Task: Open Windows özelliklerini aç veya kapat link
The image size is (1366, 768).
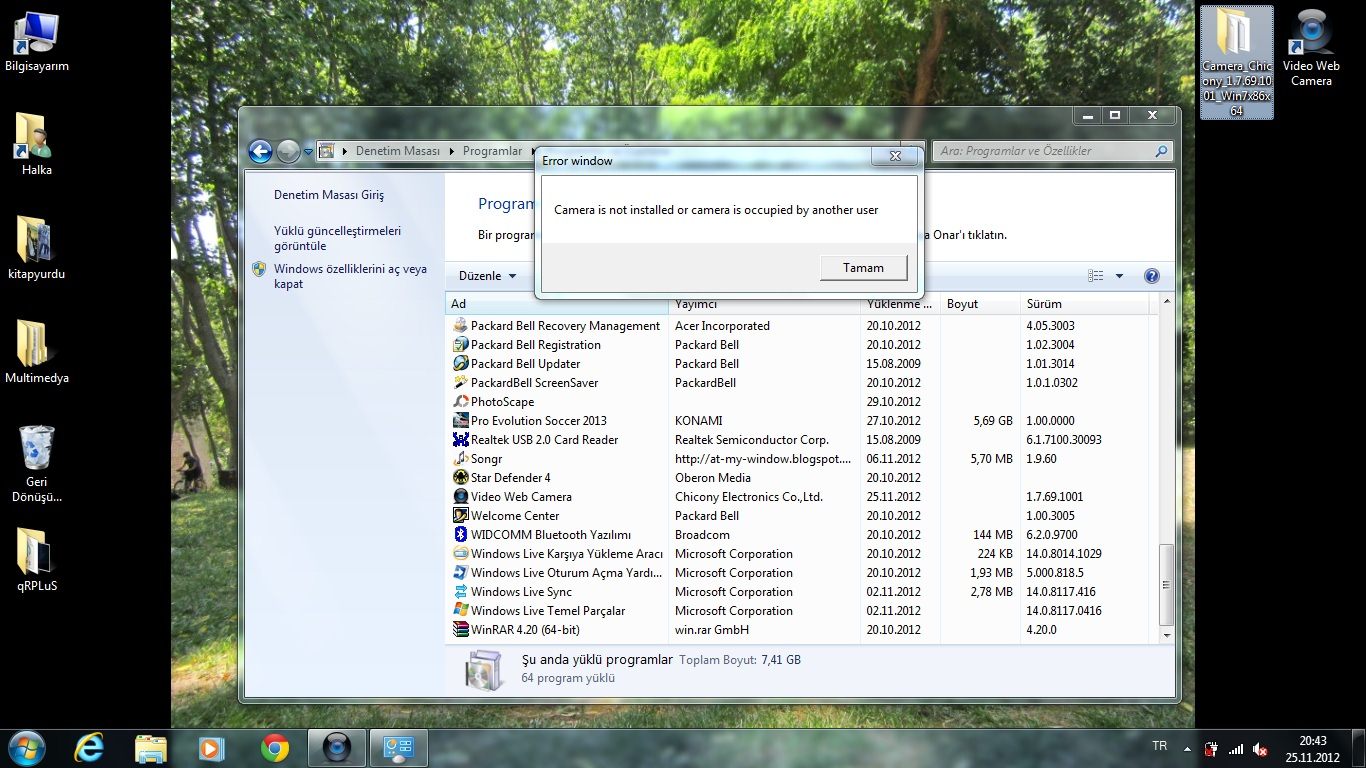Action: 350,276
